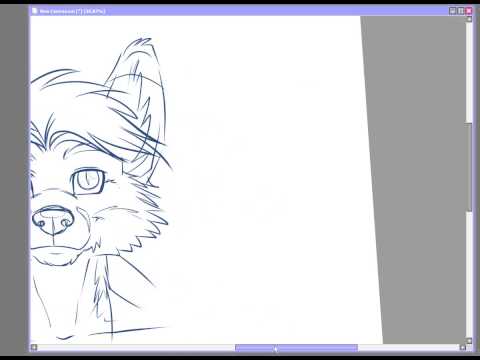Image resolution: width=480 pixels, height=360 pixels.
Task: Click the wolf's eye in the sketch
Action: (x=88, y=181)
